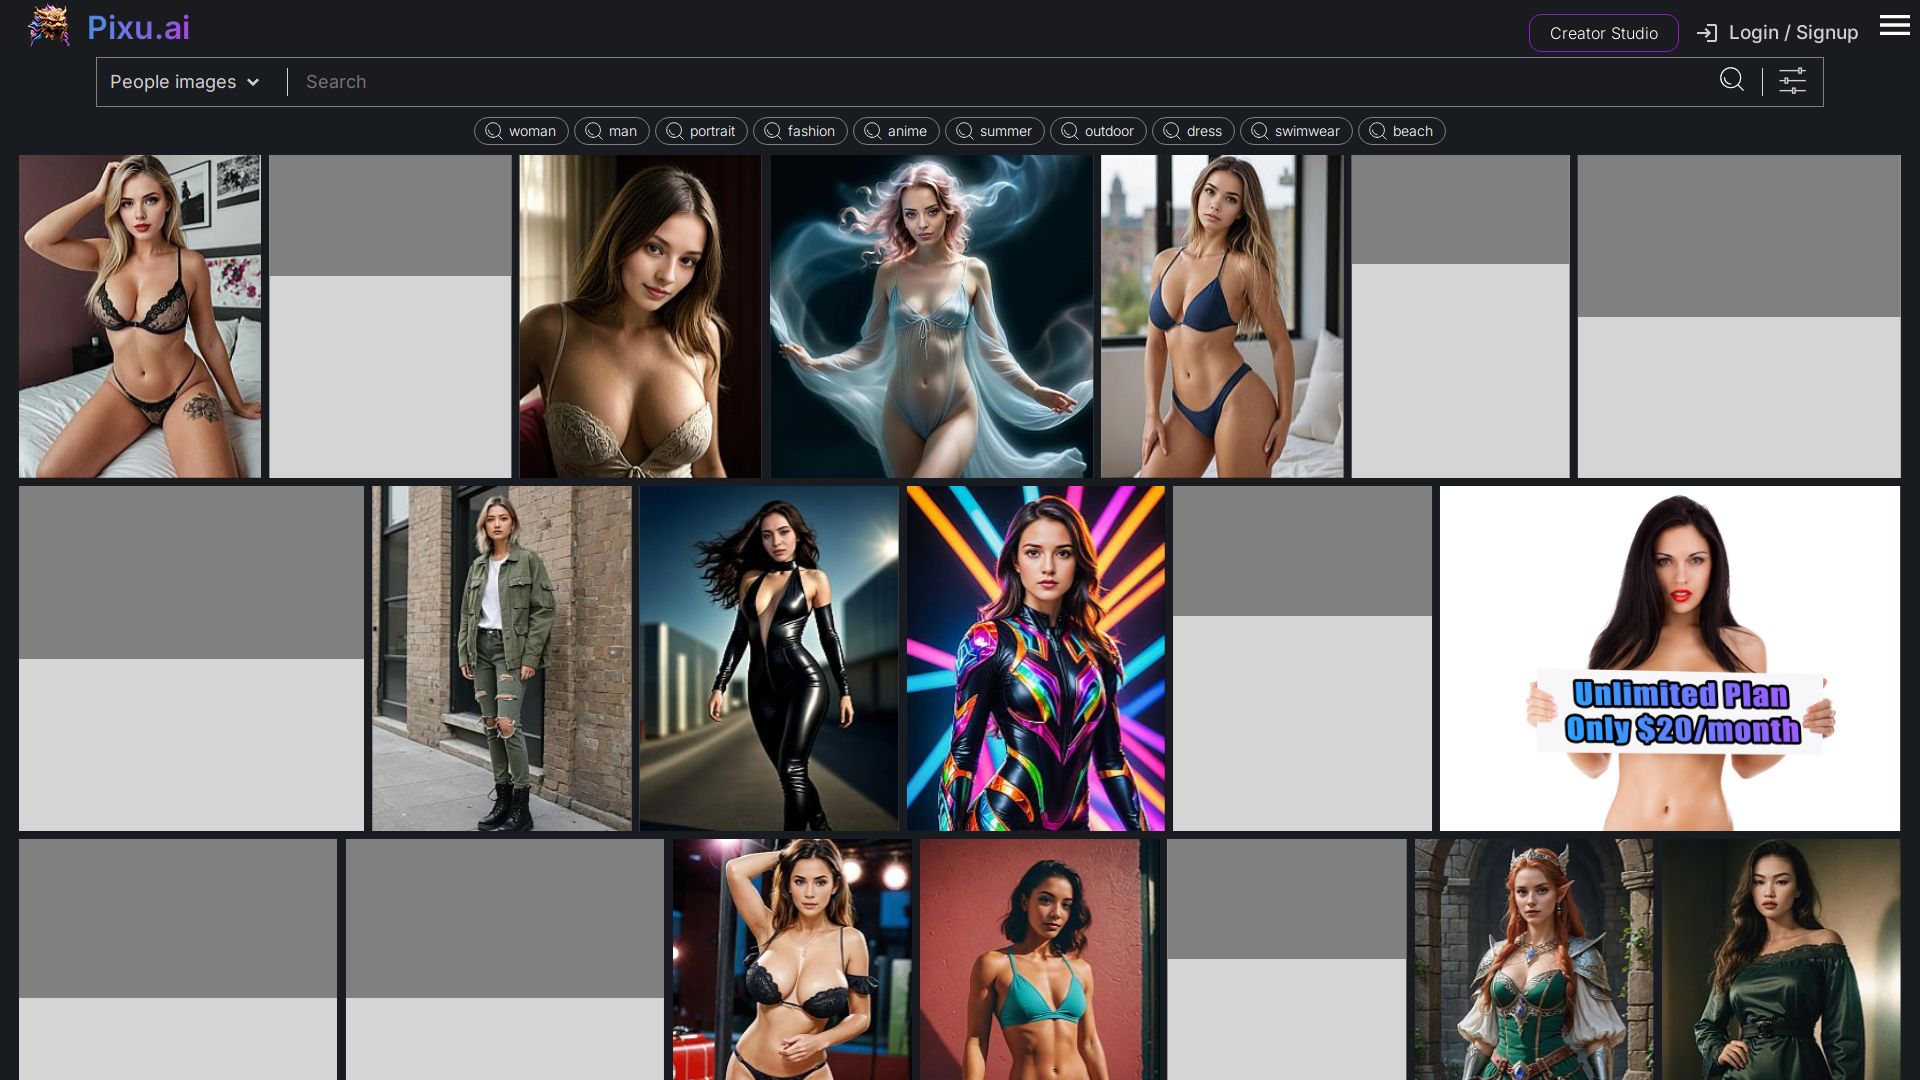Open the Unlimited Plan $20/month banner
This screenshot has width=1920, height=1080.
[1669, 658]
